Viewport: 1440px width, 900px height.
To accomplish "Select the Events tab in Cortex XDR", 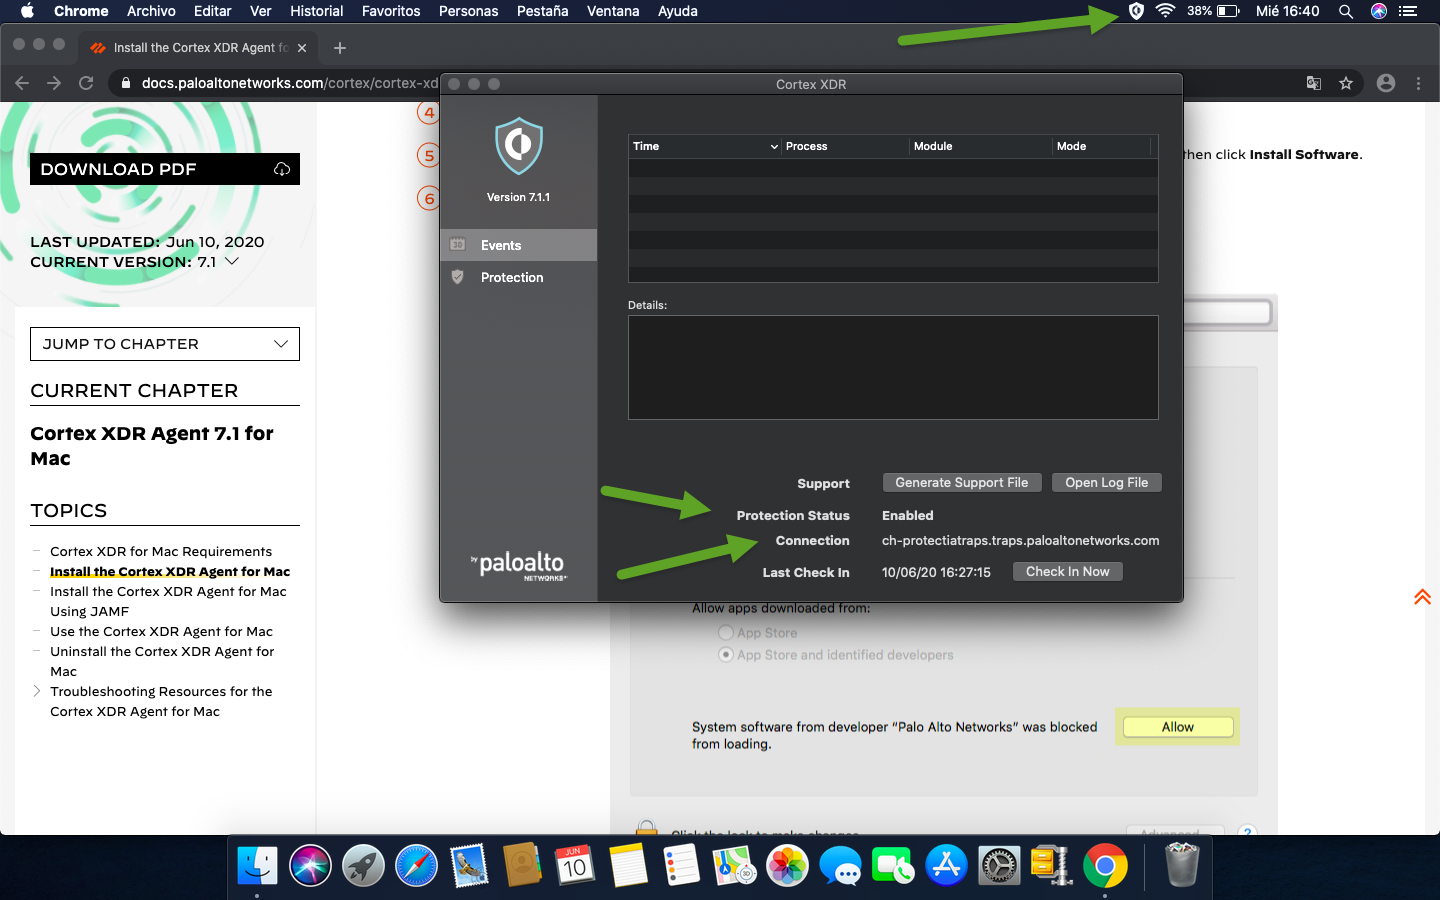I will click(x=518, y=245).
